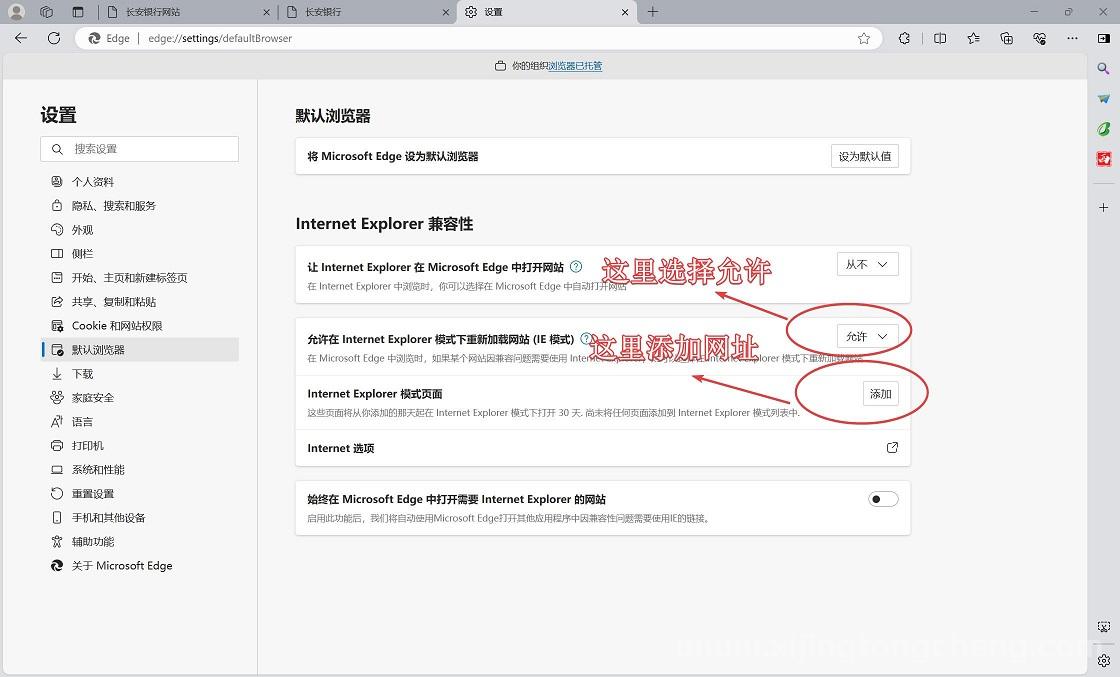Open the blue paper-plane app in the sidebar
1120x677 pixels.
[x=1104, y=99]
